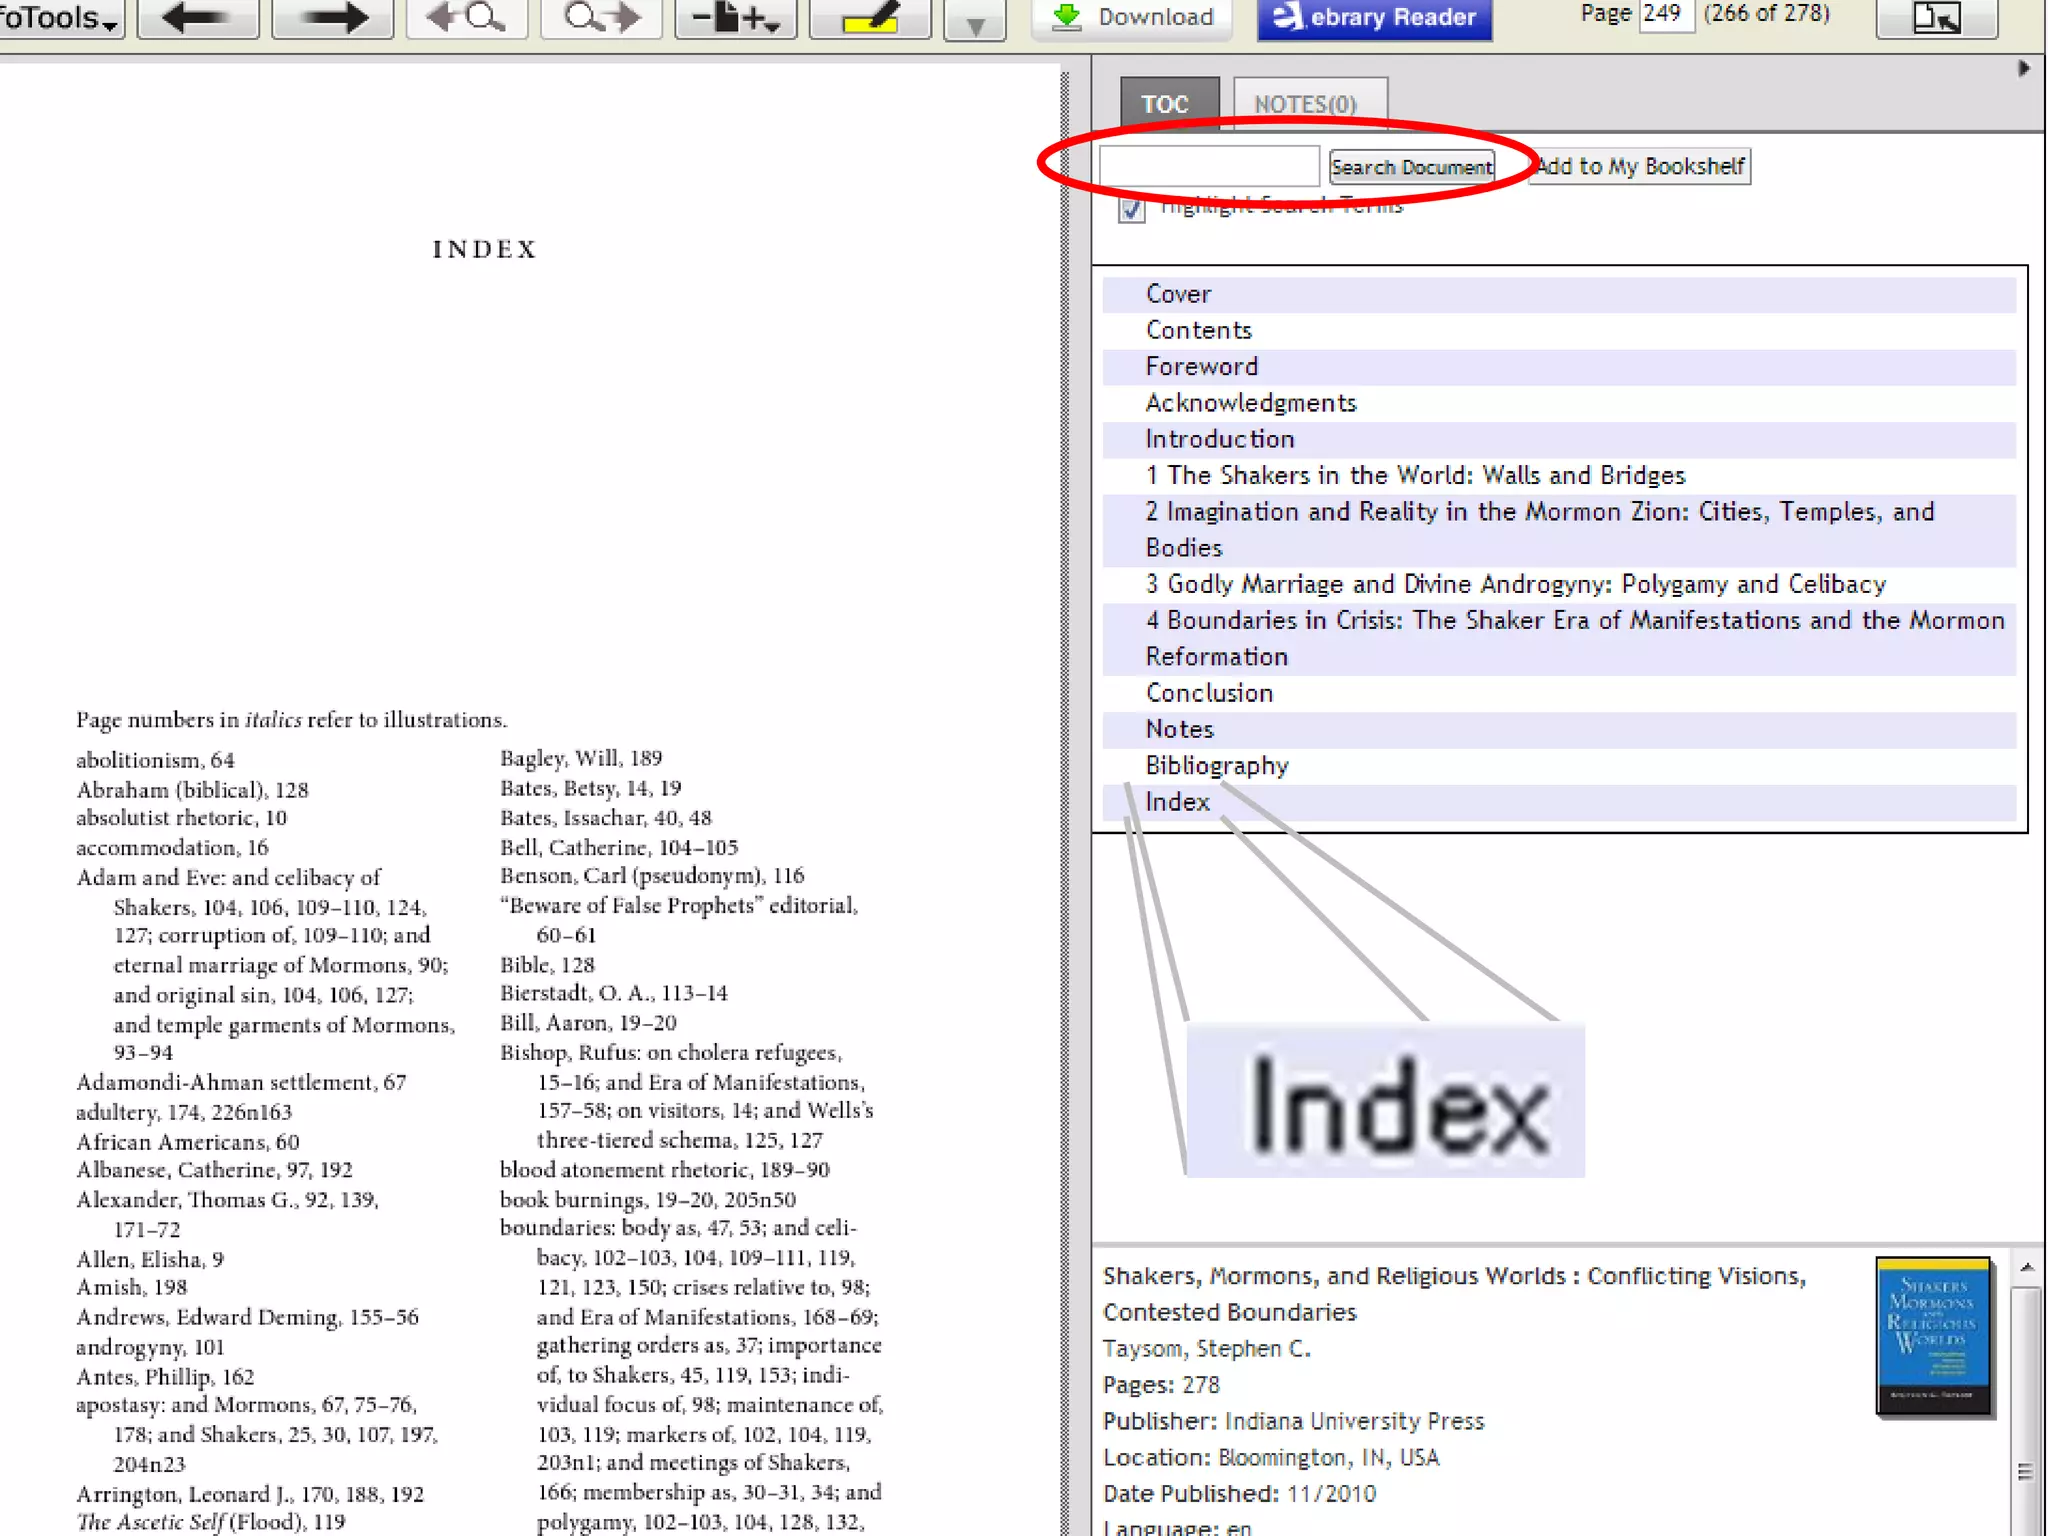2048x1536 pixels.
Task: Click the Search Document button
Action: pyautogui.click(x=1411, y=167)
